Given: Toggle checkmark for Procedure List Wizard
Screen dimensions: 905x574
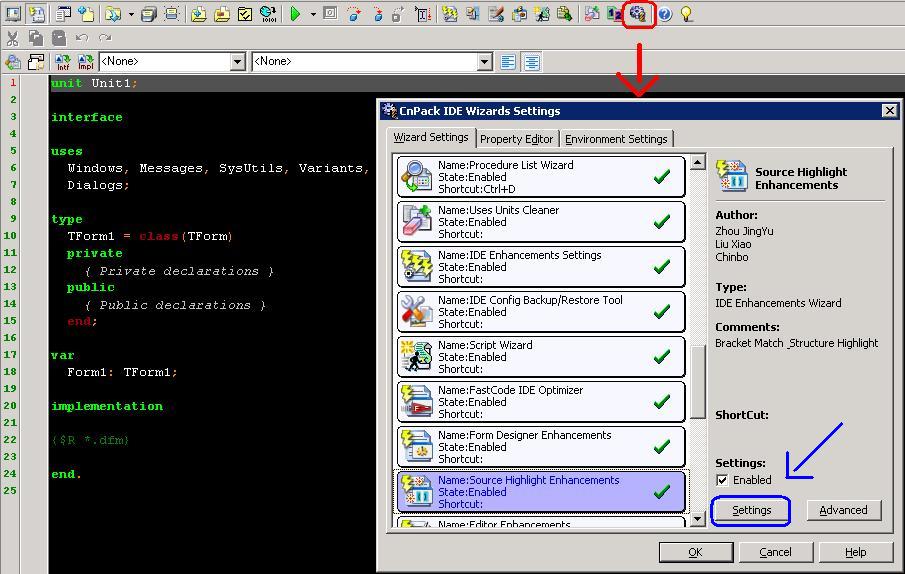Looking at the screenshot, I should (662, 177).
